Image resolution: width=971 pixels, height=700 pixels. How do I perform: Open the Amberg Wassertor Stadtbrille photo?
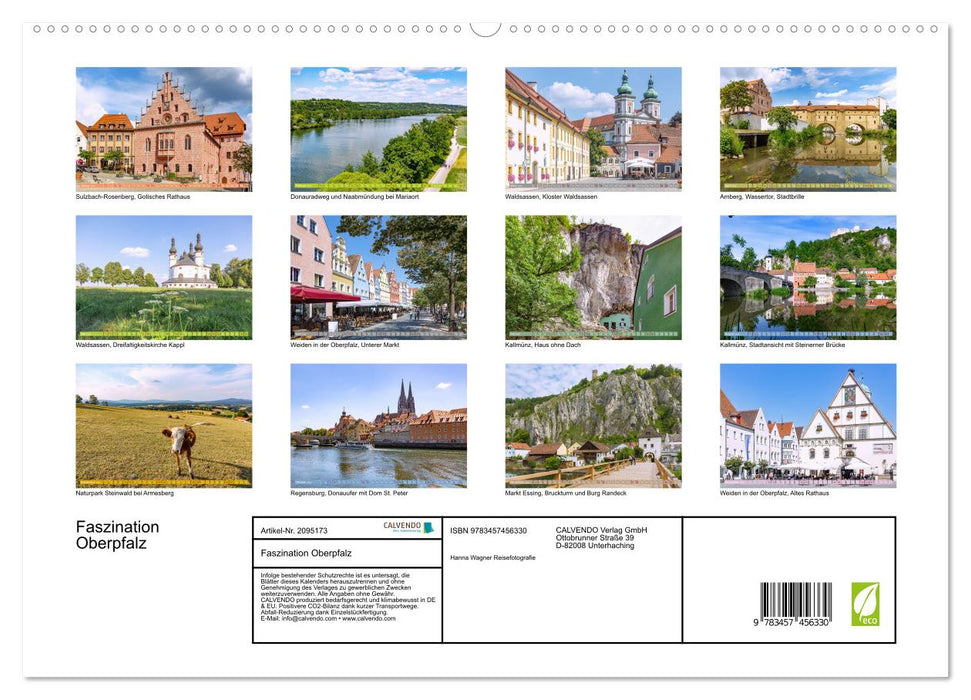806,128
